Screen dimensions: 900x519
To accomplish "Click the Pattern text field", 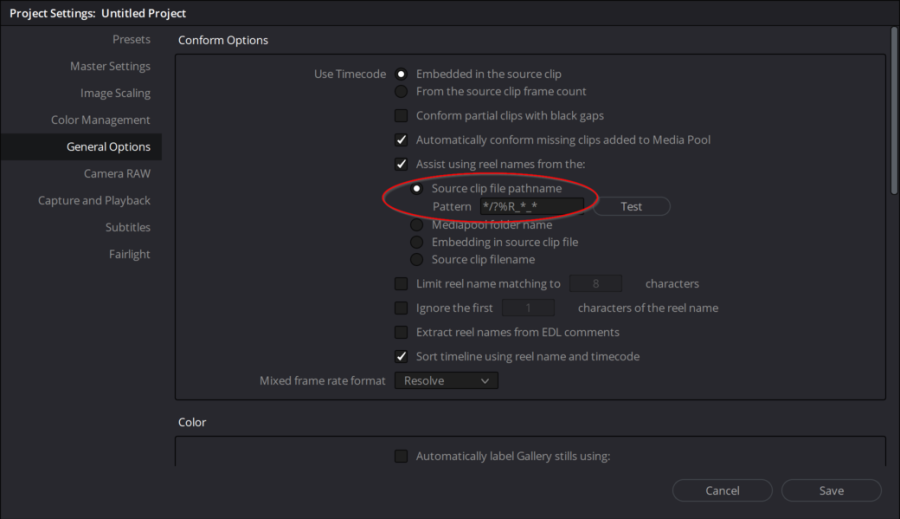I will 531,207.
